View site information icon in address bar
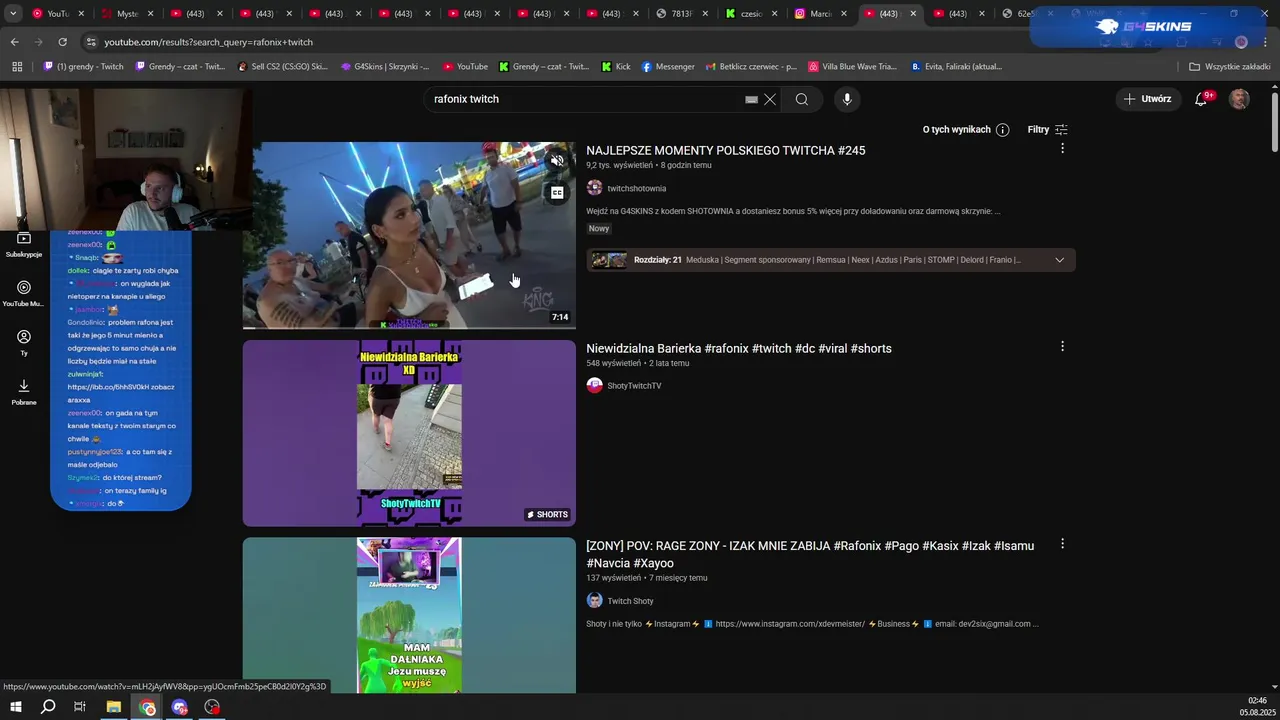The width and height of the screenshot is (1280, 720). (x=91, y=42)
